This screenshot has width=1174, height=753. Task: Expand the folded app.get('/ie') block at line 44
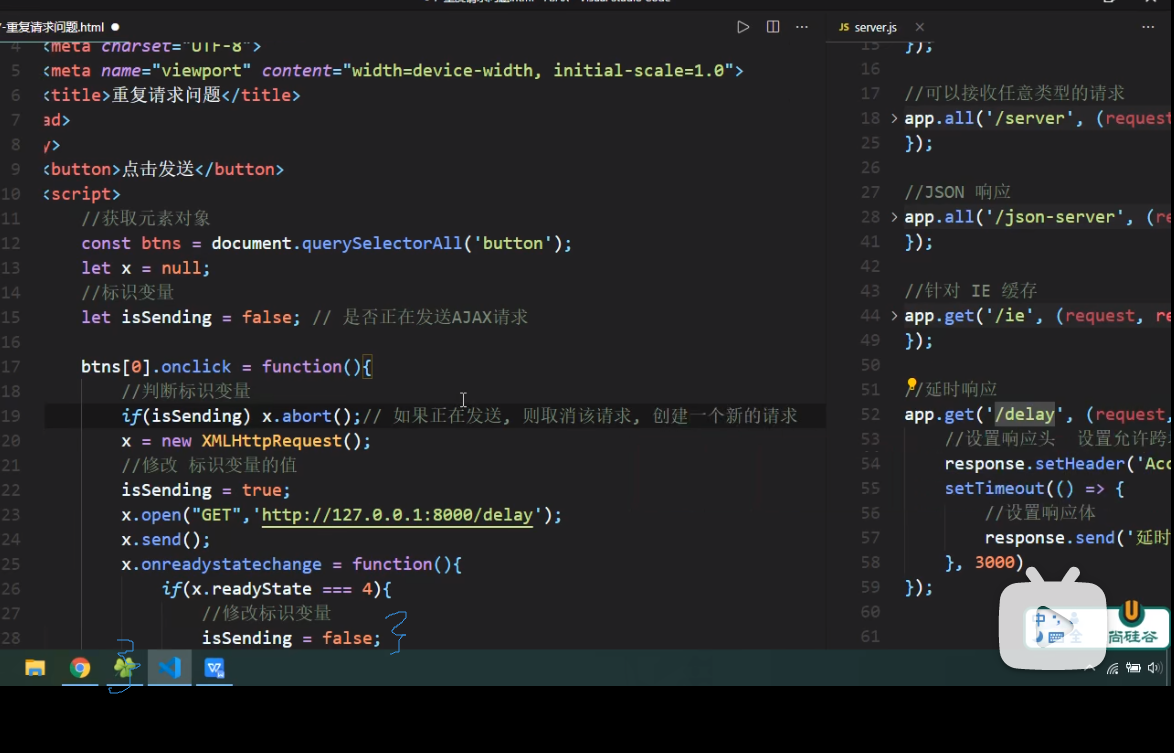coord(894,316)
